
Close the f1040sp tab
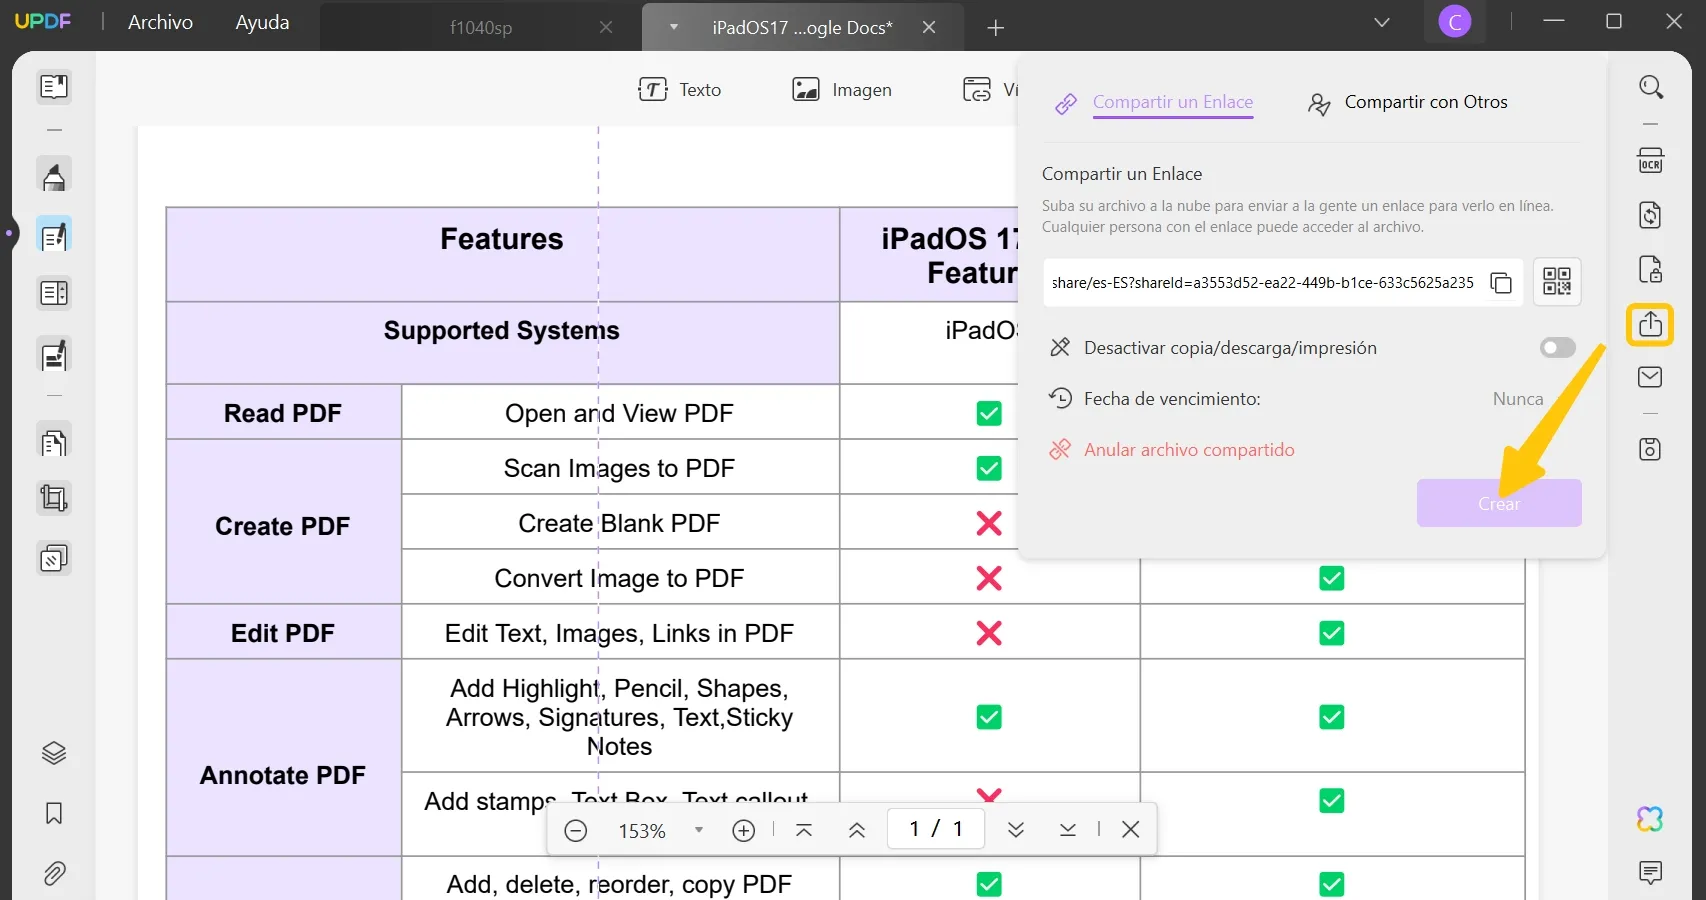point(606,28)
